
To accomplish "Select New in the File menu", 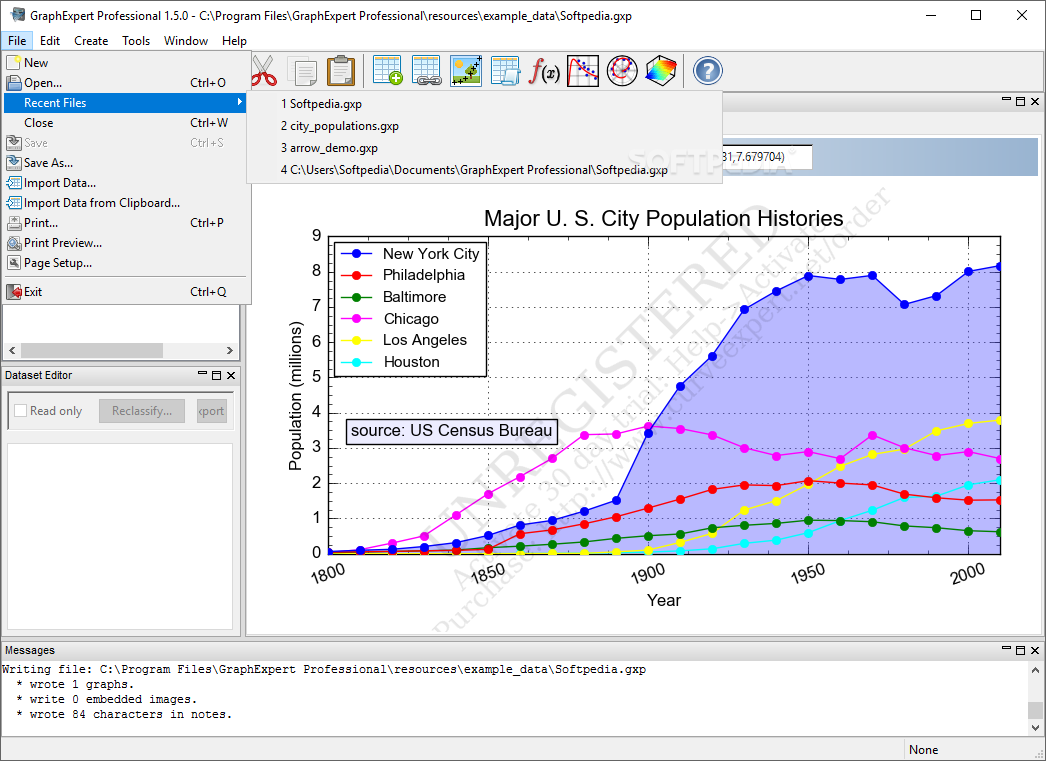I will click(125, 63).
